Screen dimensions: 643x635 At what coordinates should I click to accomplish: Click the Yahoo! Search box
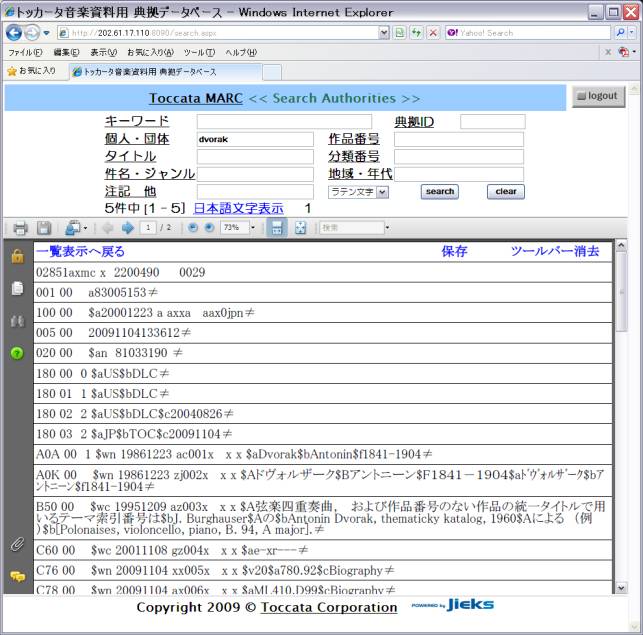528,33
